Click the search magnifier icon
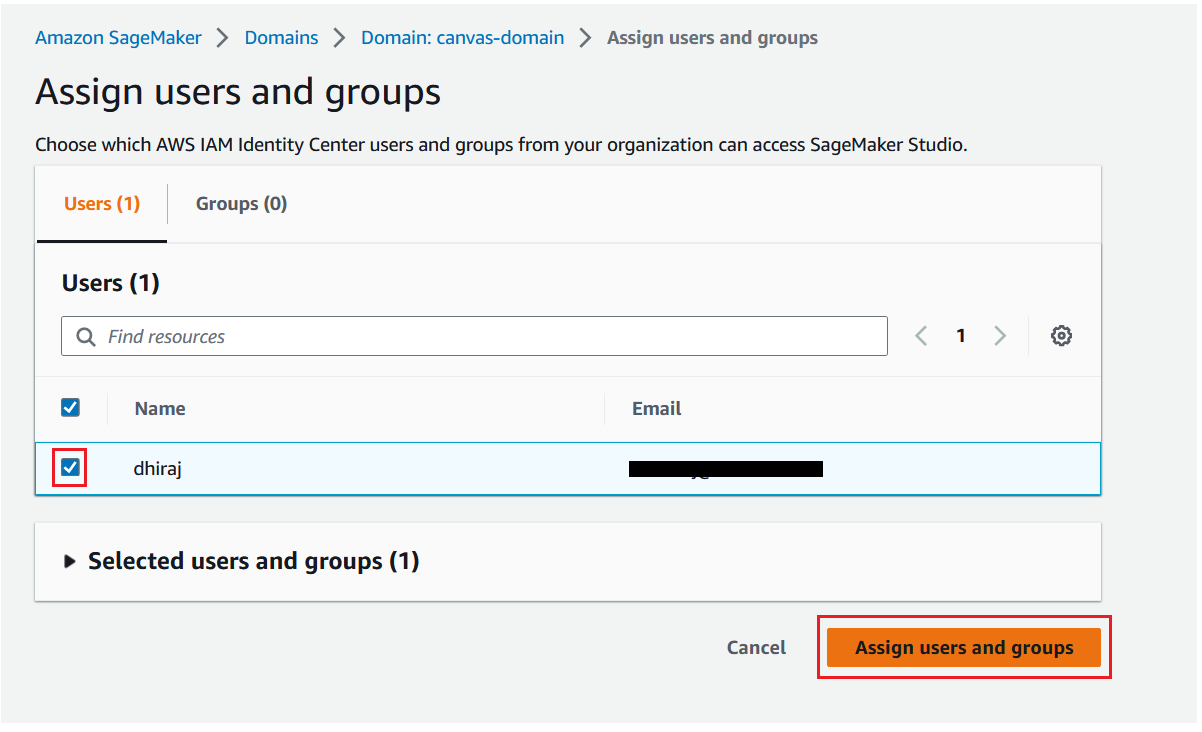The height and width of the screenshot is (732, 1202). coord(86,337)
